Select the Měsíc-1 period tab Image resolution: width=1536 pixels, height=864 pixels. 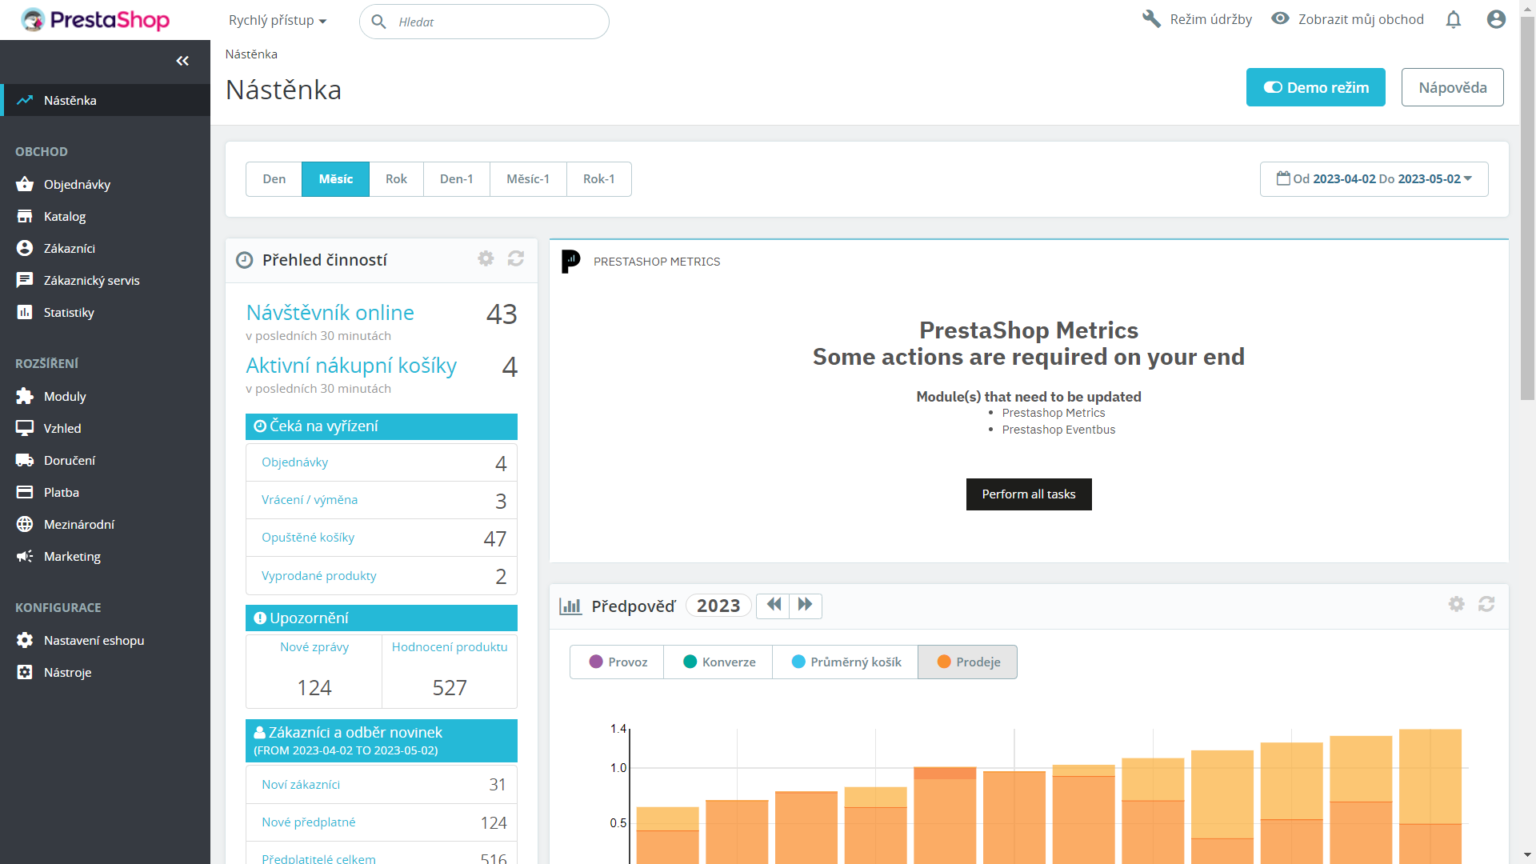click(x=528, y=179)
